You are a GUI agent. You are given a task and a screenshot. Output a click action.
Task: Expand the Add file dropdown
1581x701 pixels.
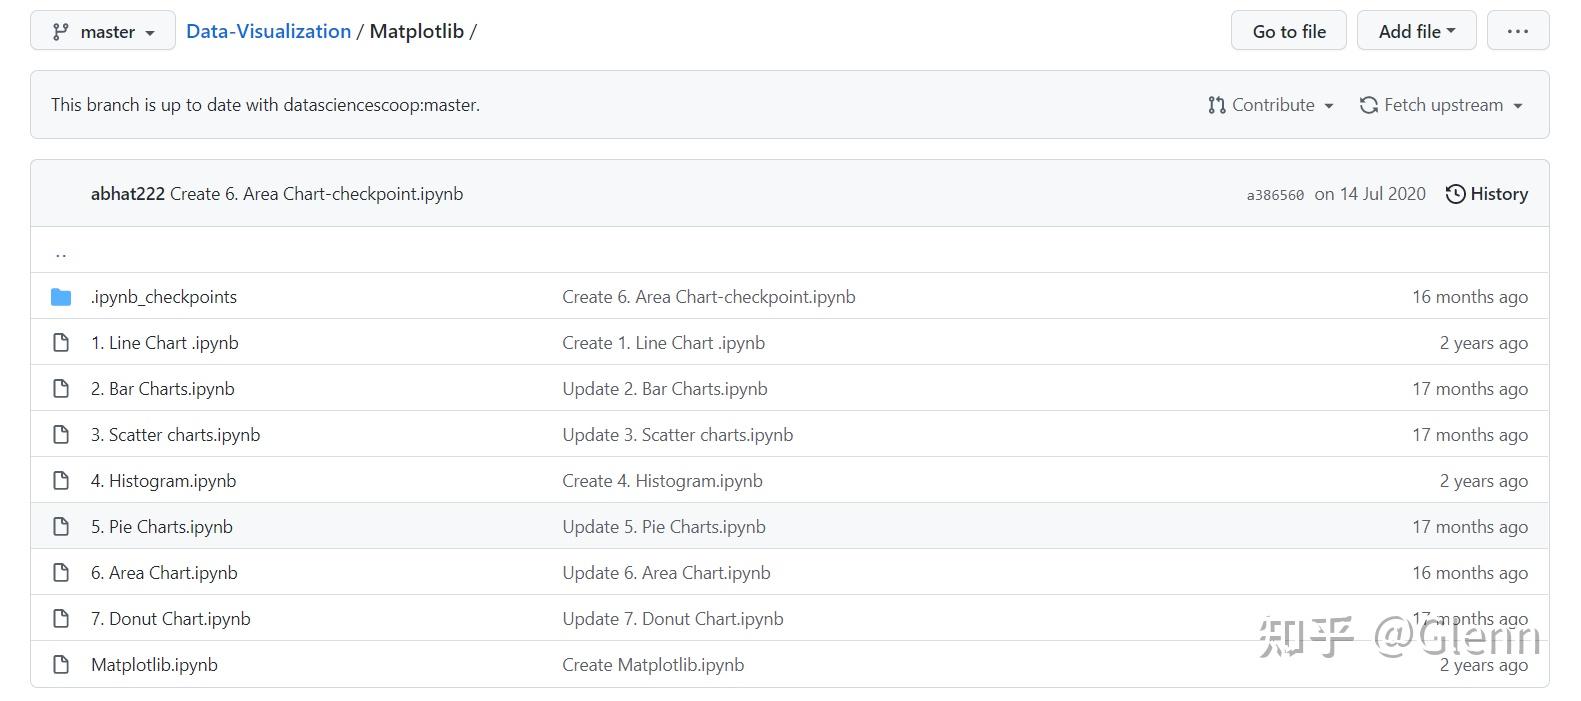(1416, 31)
